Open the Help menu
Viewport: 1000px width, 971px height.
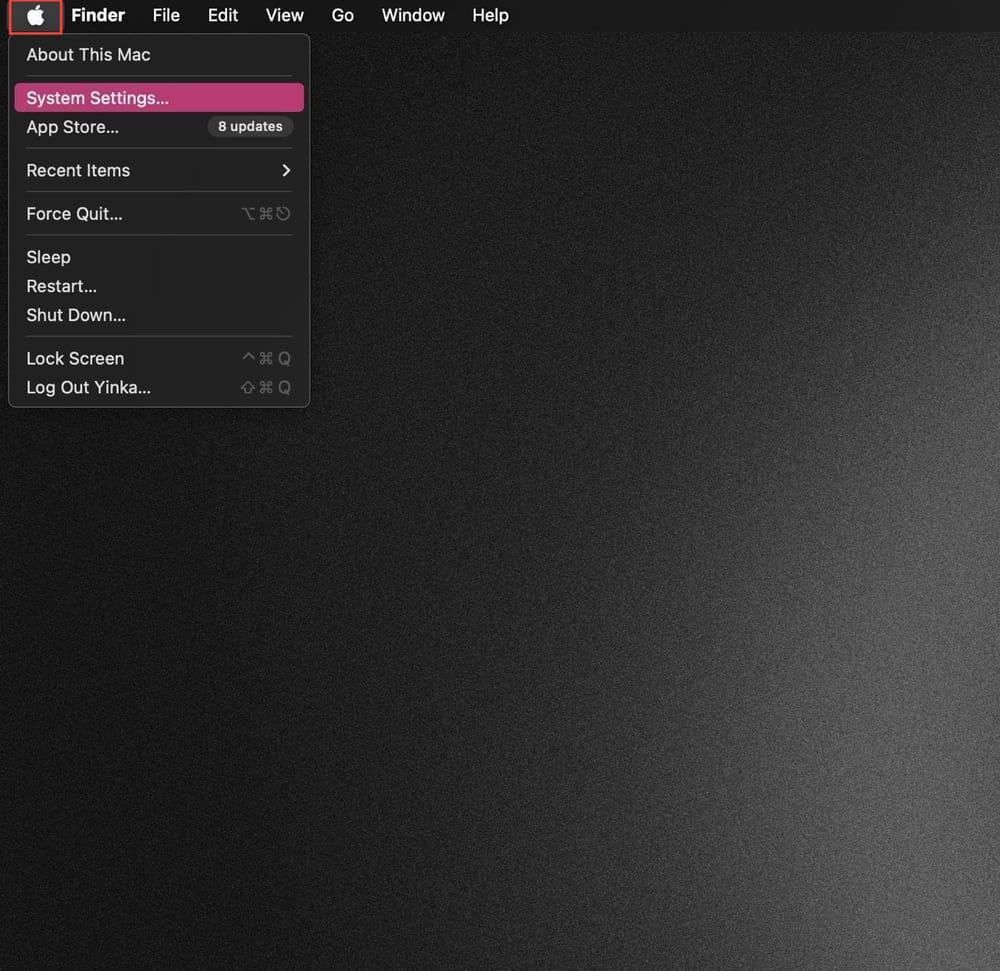[490, 16]
